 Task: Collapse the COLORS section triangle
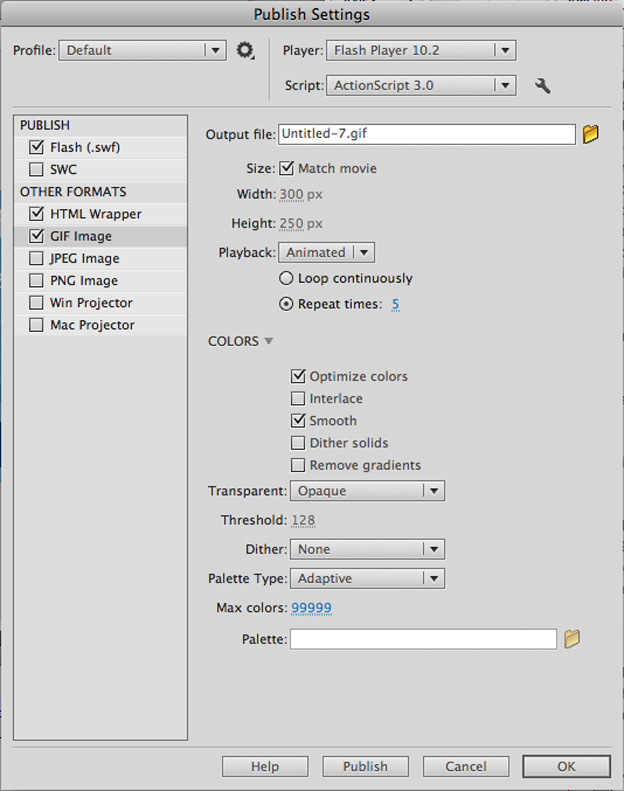pyautogui.click(x=268, y=342)
